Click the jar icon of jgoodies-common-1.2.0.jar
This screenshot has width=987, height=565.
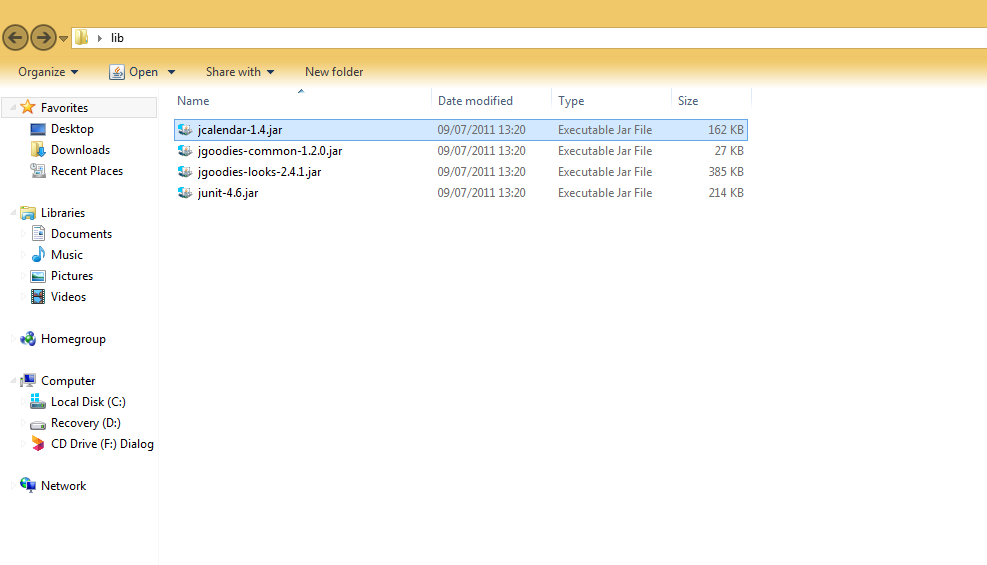click(x=185, y=150)
